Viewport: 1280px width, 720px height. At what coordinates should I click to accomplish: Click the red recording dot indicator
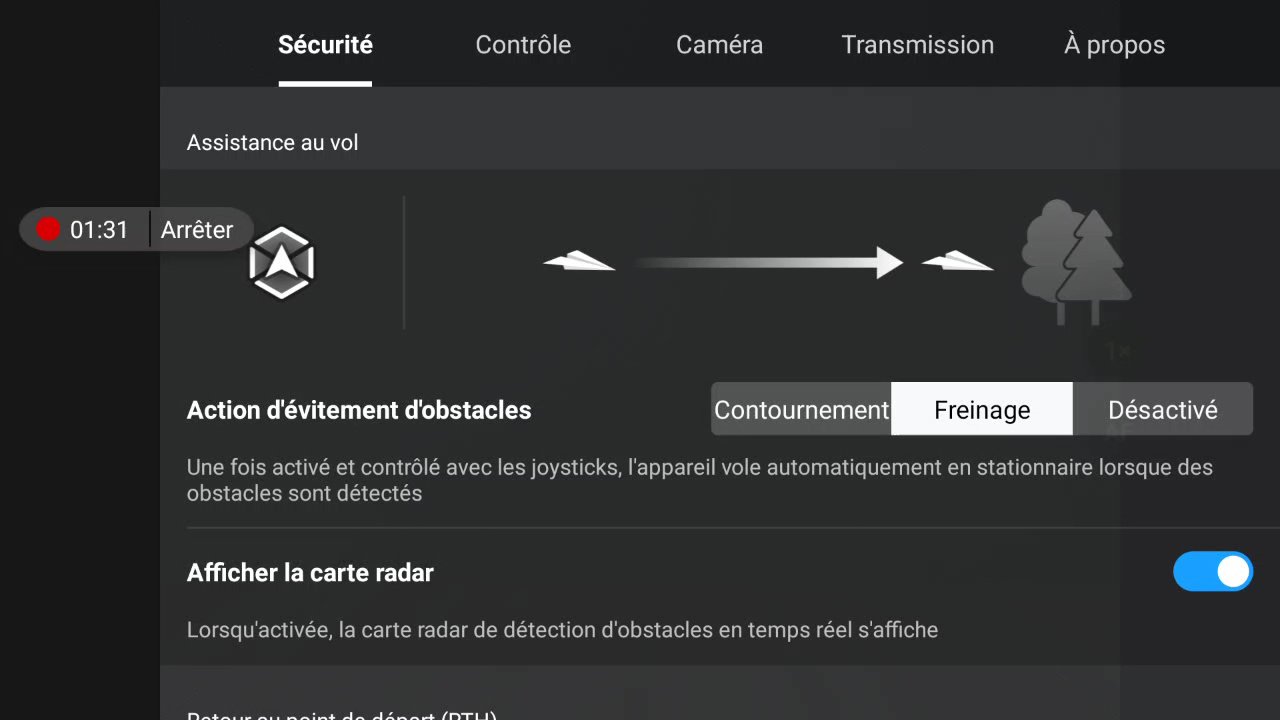click(x=48, y=230)
